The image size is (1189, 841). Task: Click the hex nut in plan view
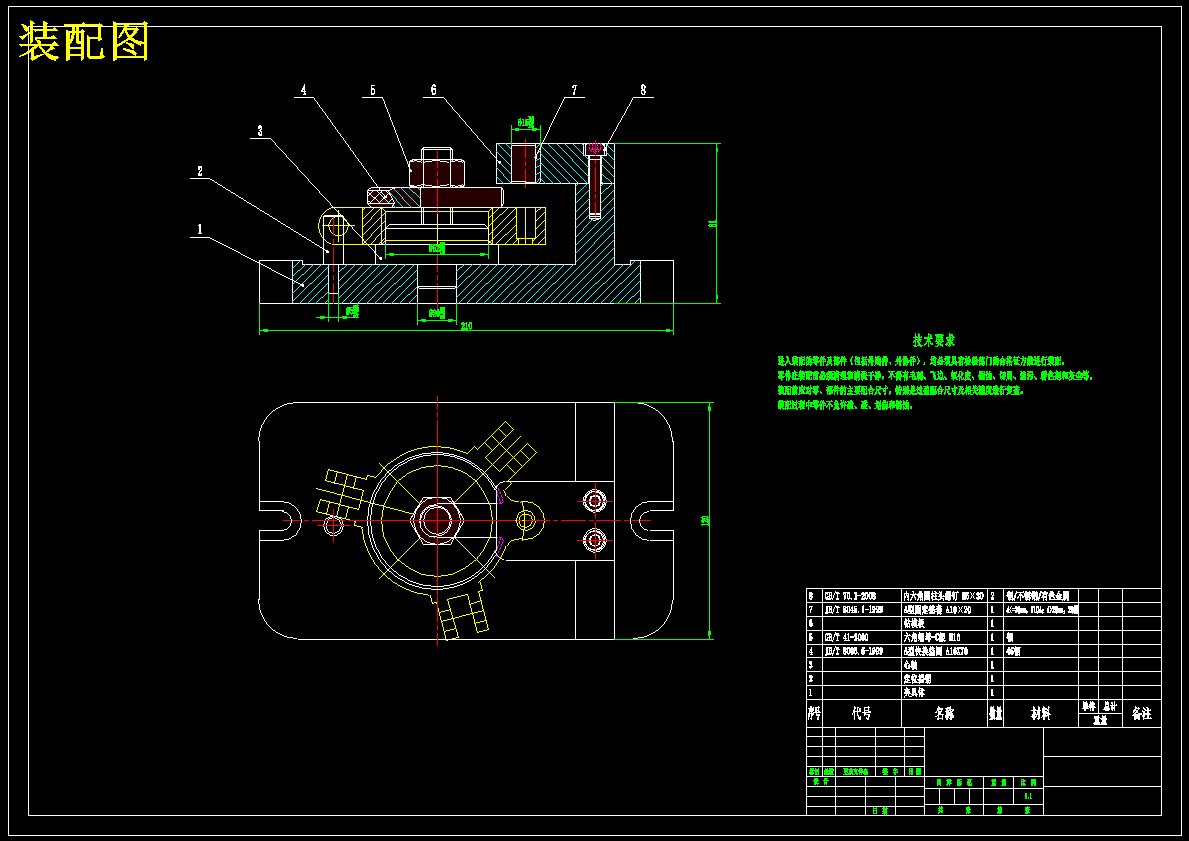point(435,521)
